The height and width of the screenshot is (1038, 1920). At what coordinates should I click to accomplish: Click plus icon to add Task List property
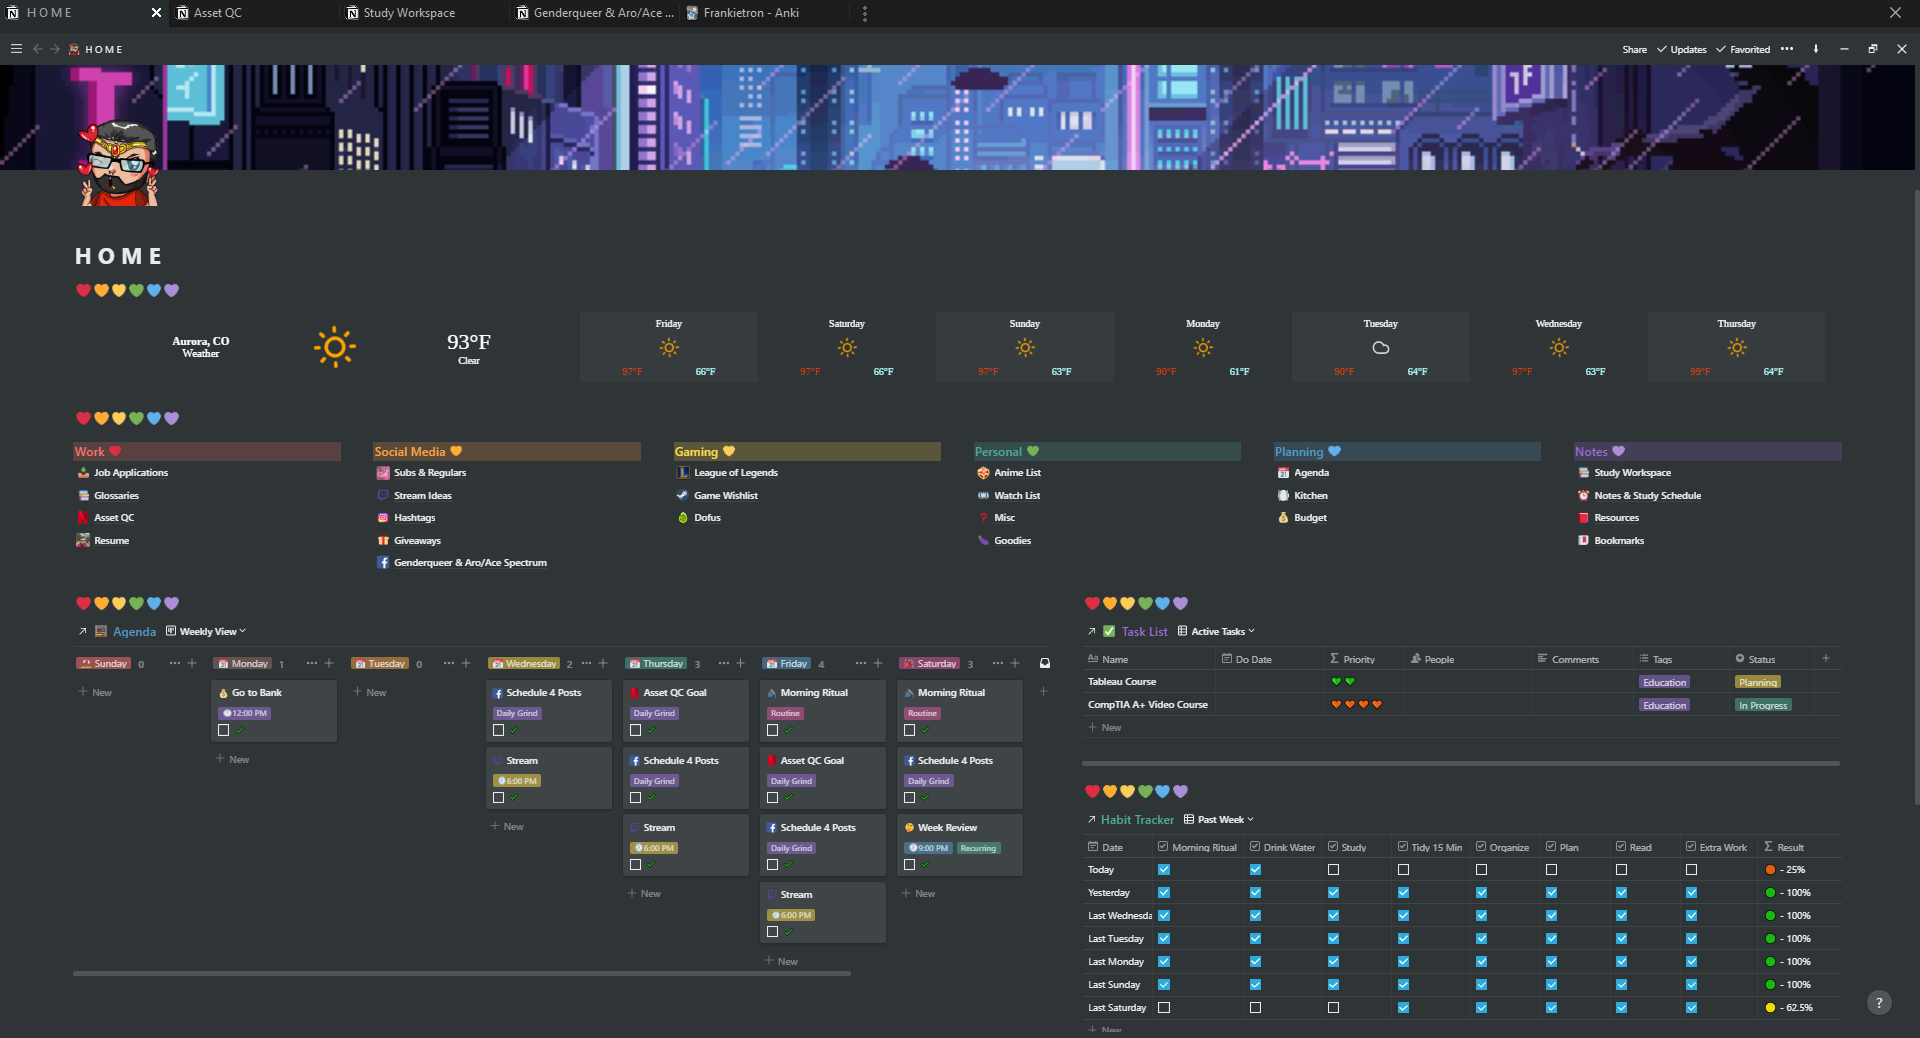coord(1826,659)
